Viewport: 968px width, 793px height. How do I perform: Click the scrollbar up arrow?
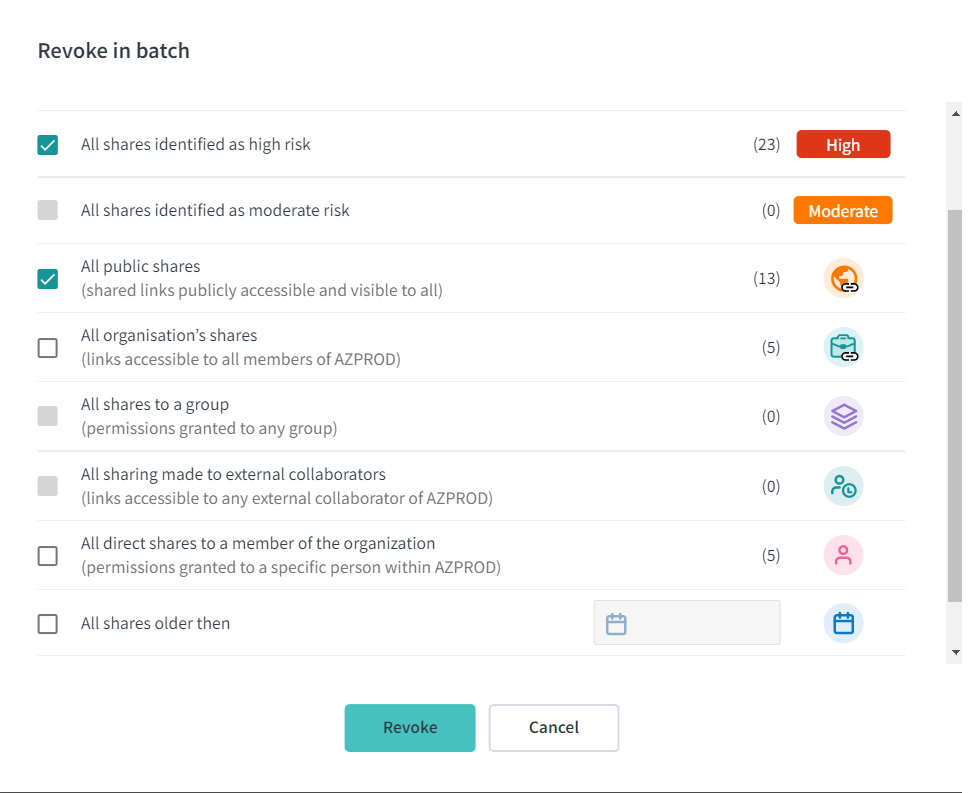point(956,114)
